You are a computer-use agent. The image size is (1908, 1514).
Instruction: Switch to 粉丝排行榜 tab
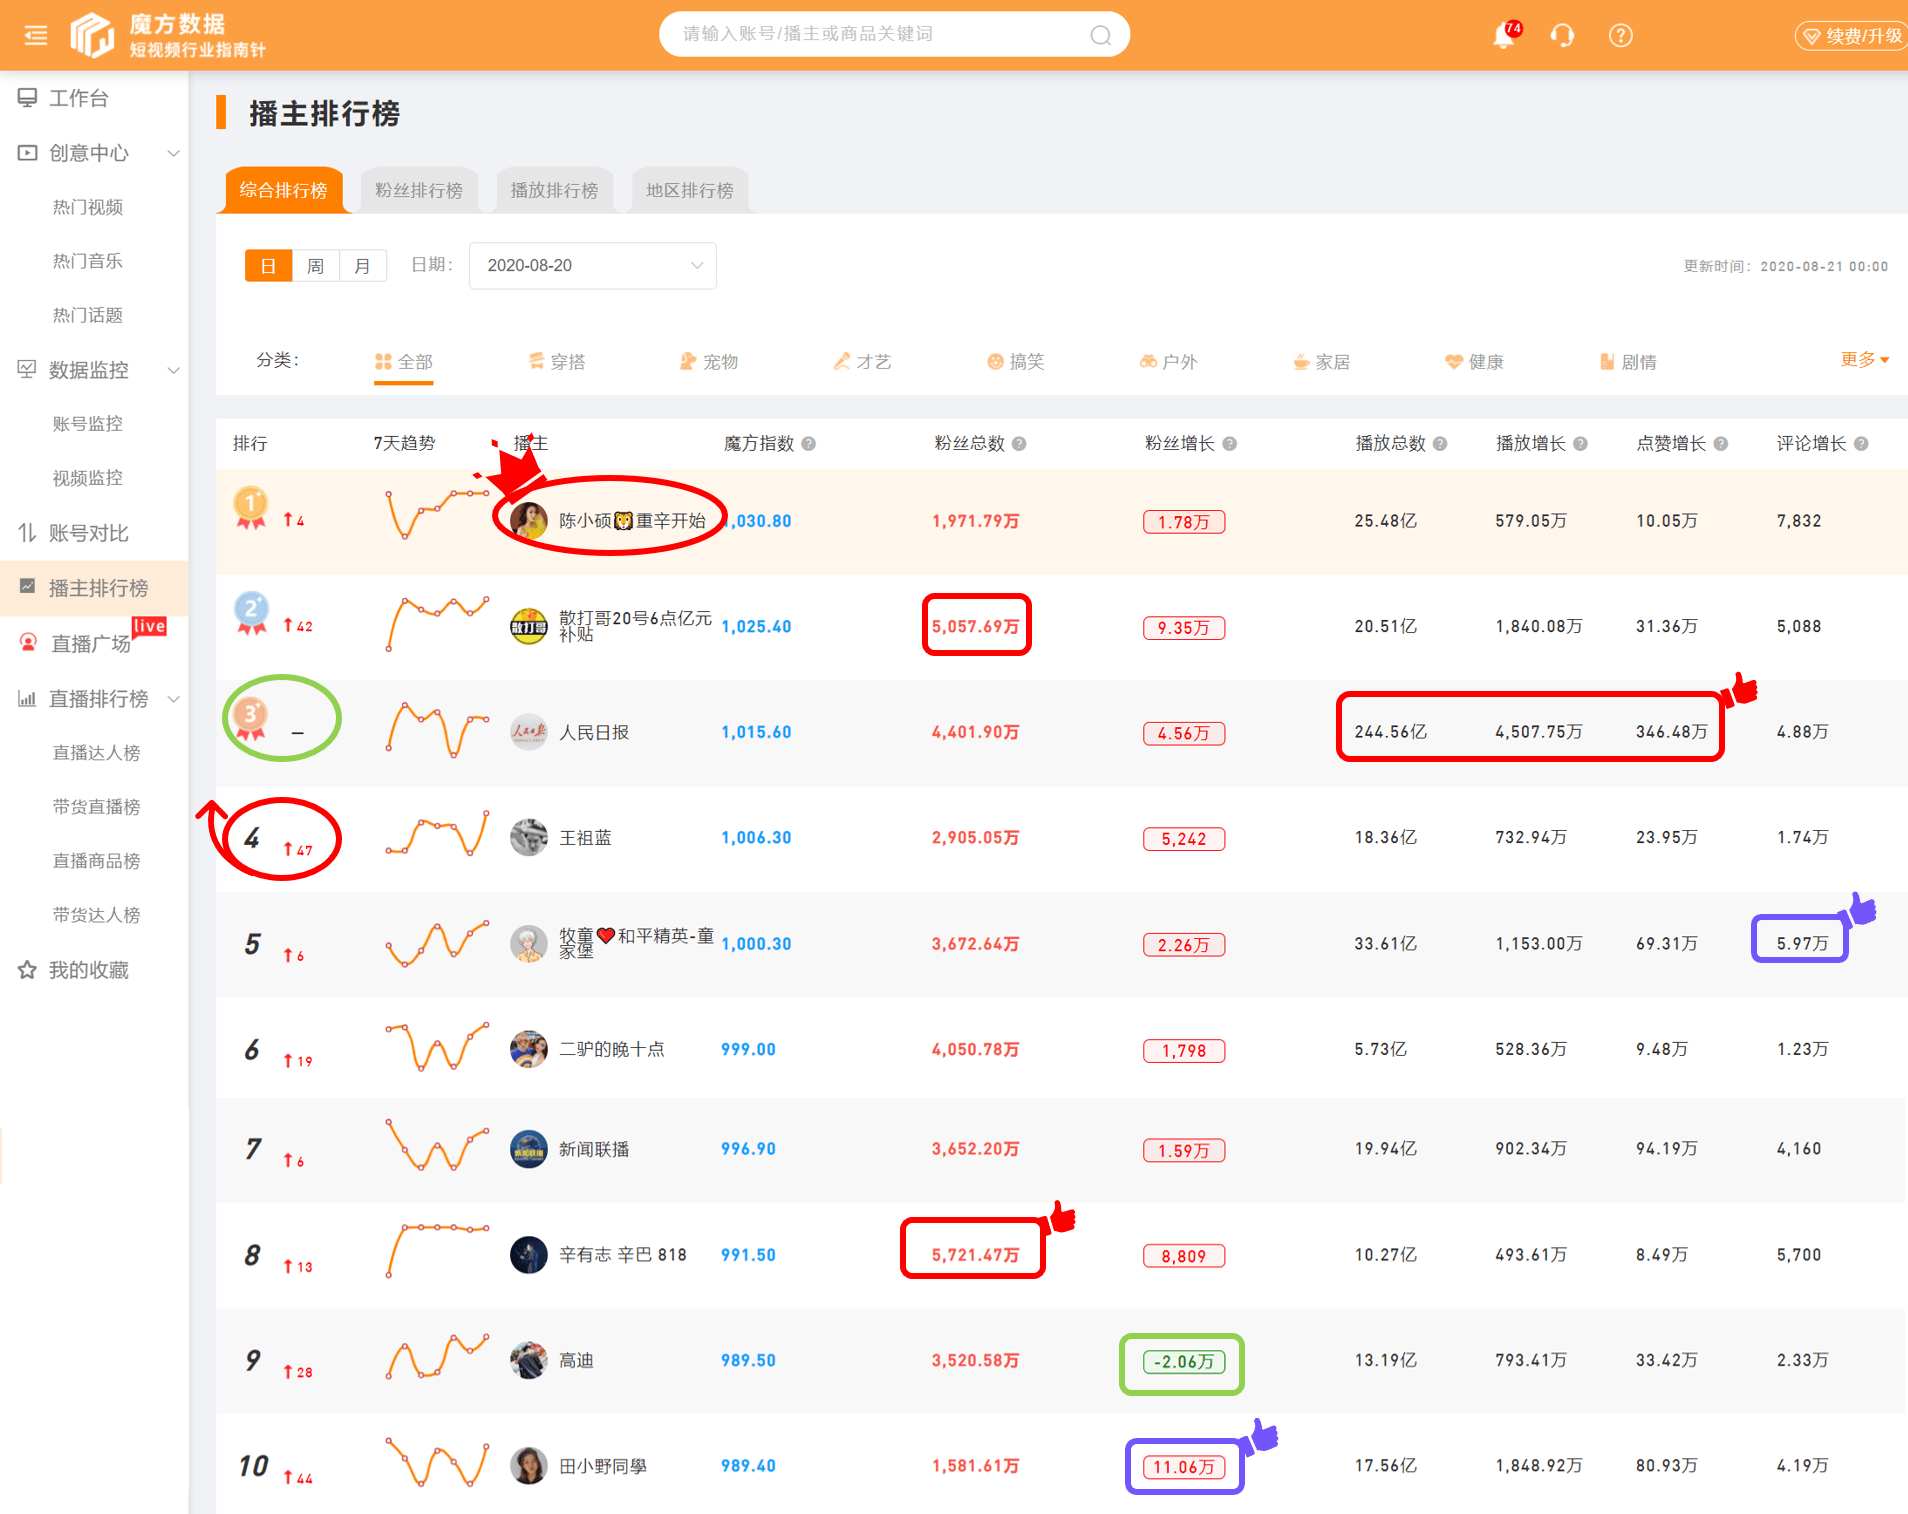[419, 190]
